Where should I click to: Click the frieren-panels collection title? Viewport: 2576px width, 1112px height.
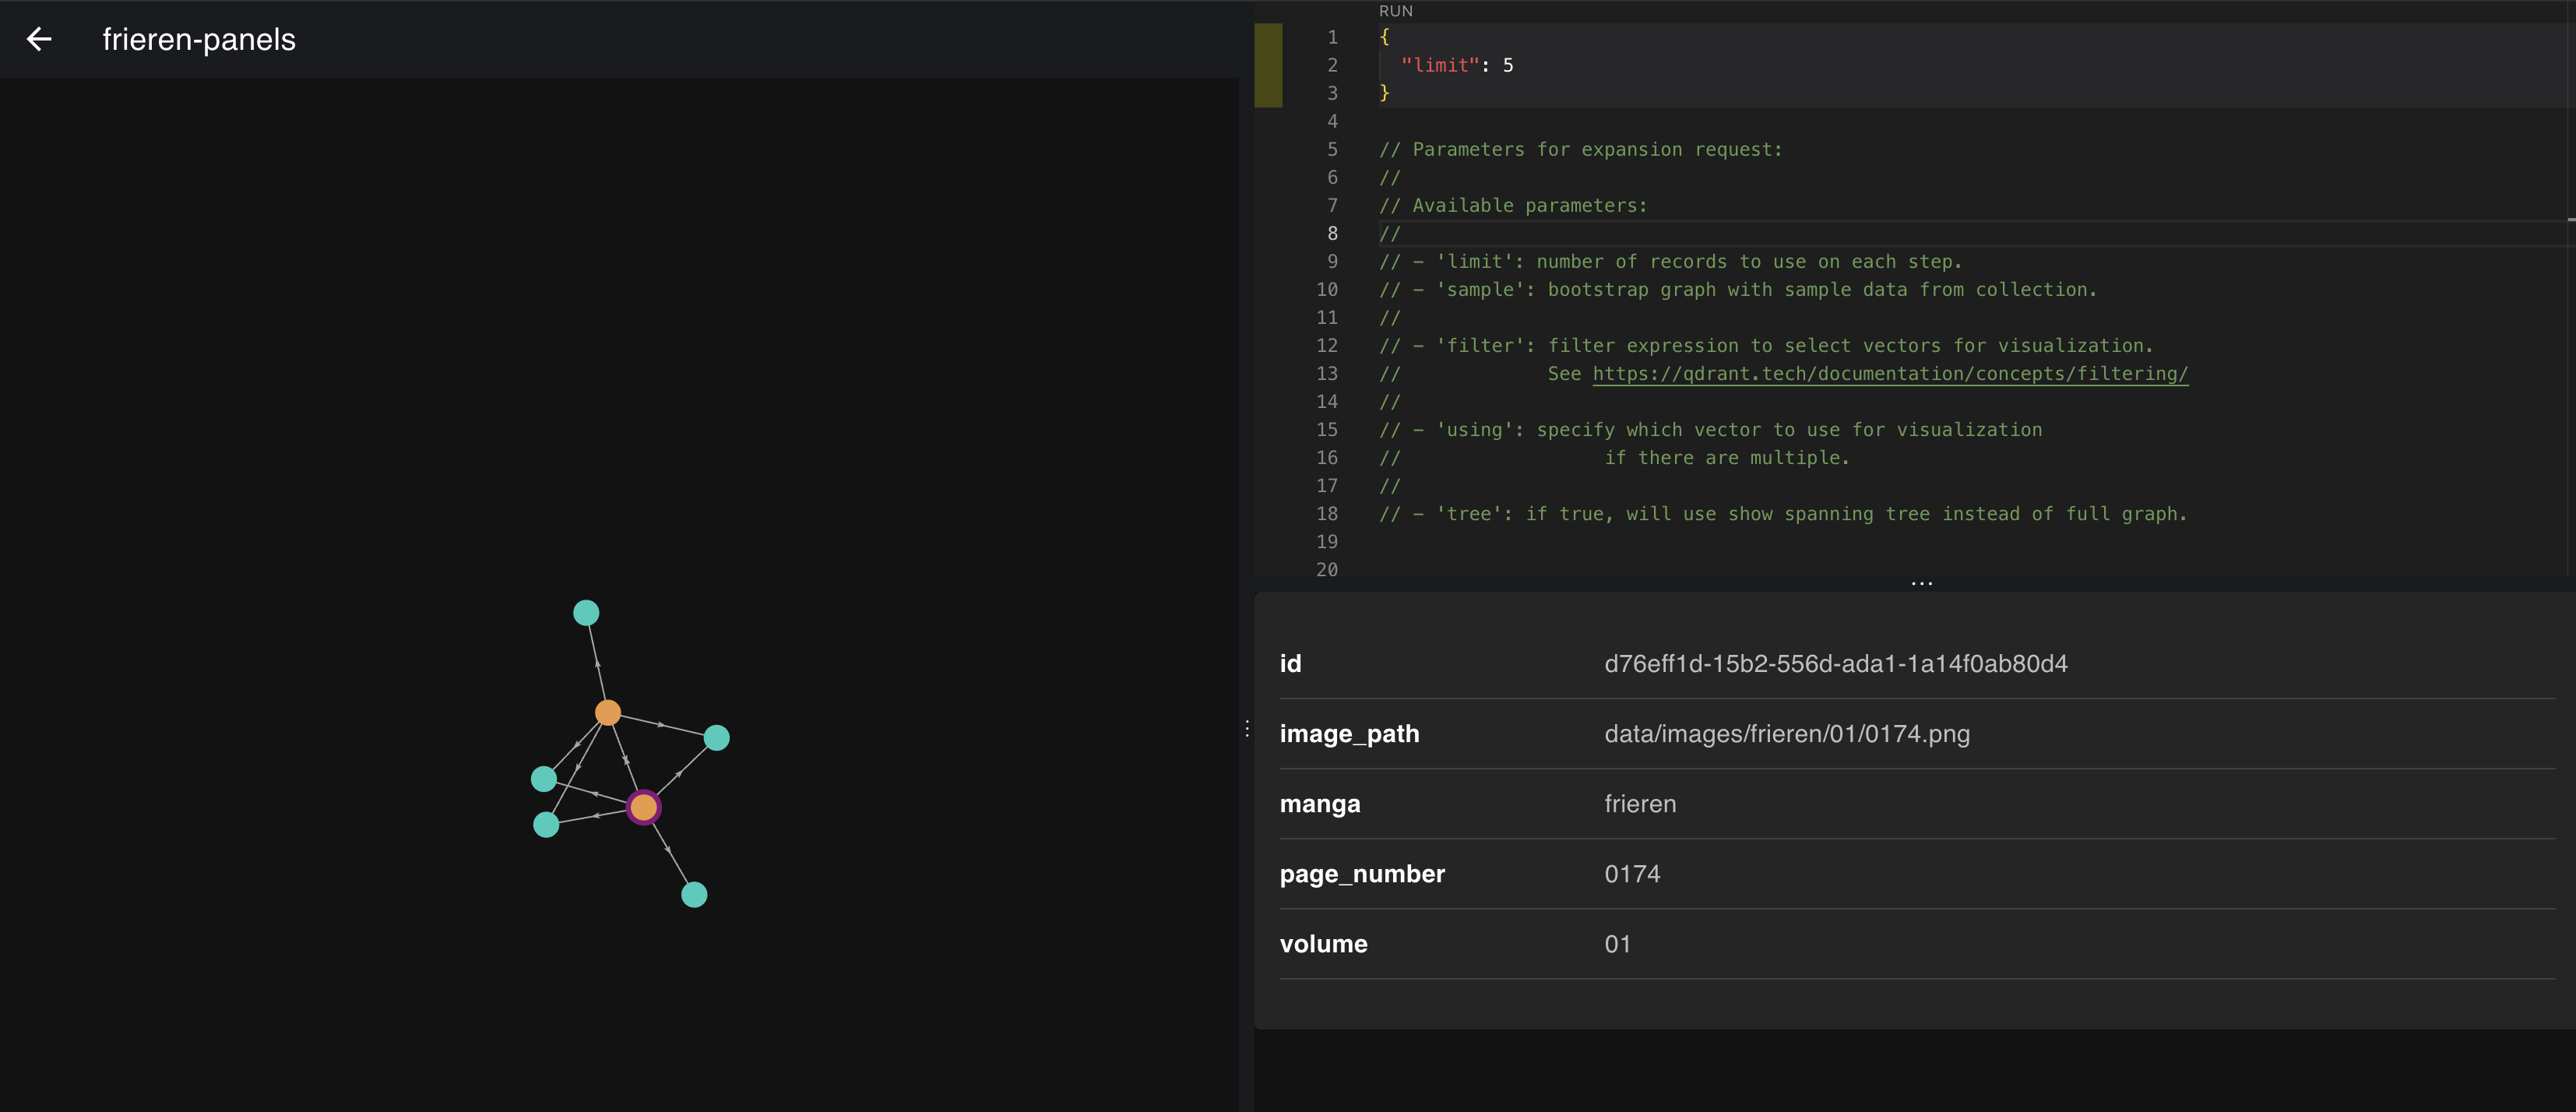coord(199,40)
